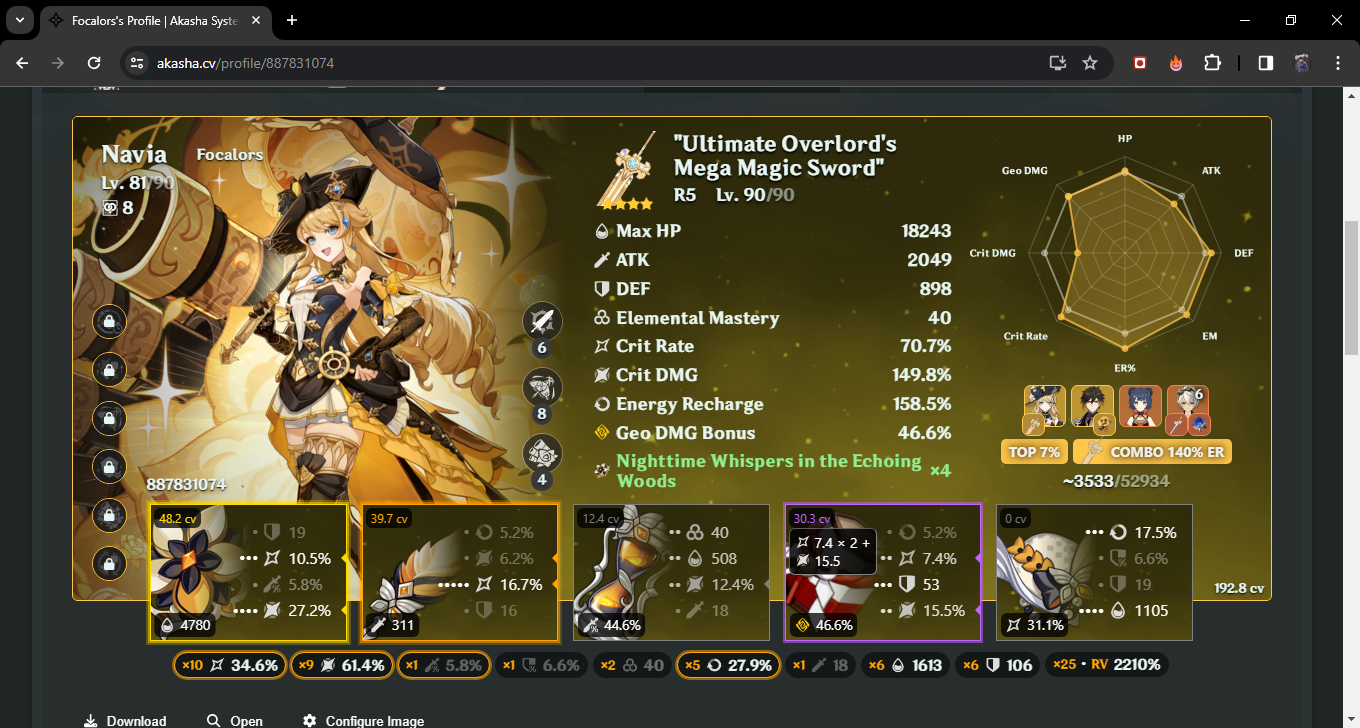Unlock the bottom constellation lock icon

coord(109,563)
